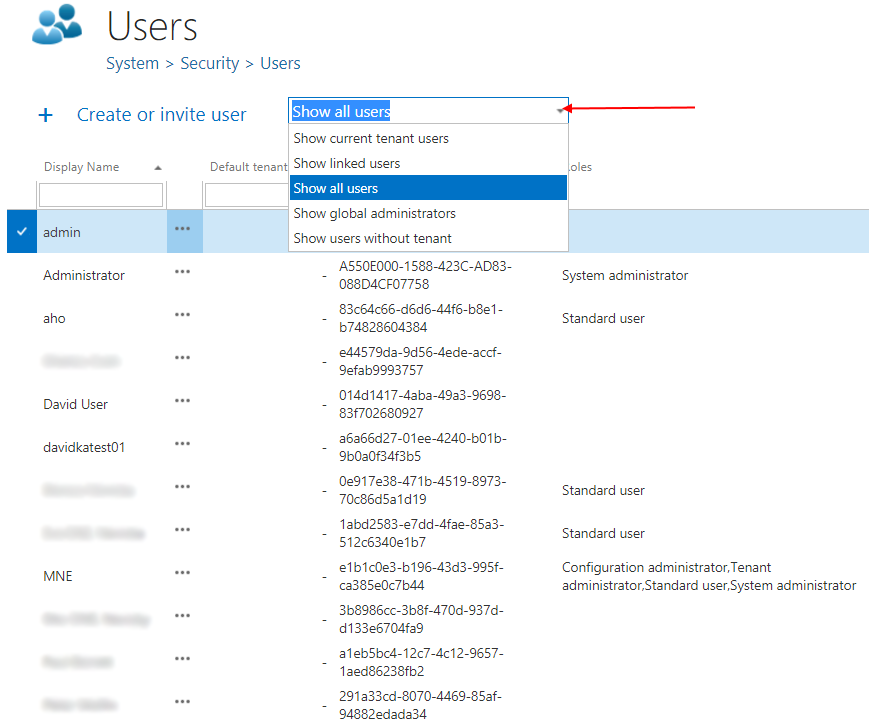Select the Administrator user row
This screenshot has height=726, width=869.
click(x=84, y=275)
